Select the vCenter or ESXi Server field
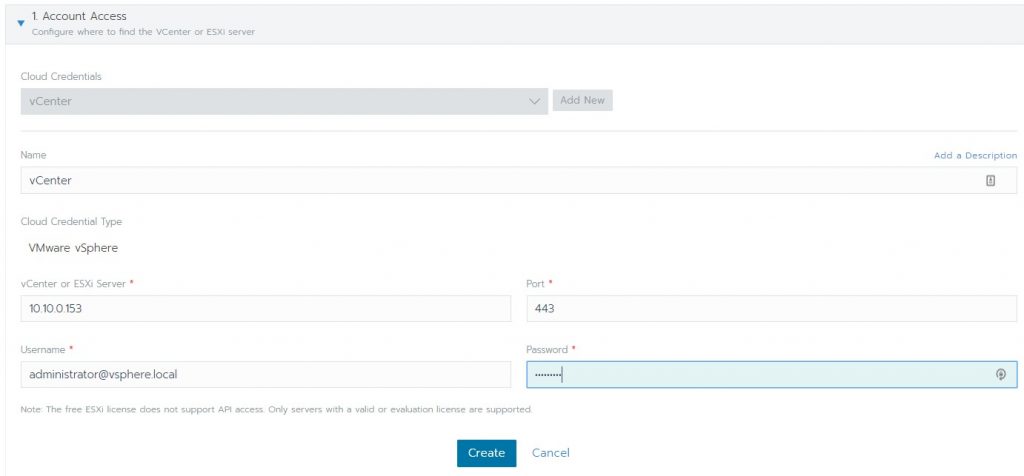 click(266, 308)
